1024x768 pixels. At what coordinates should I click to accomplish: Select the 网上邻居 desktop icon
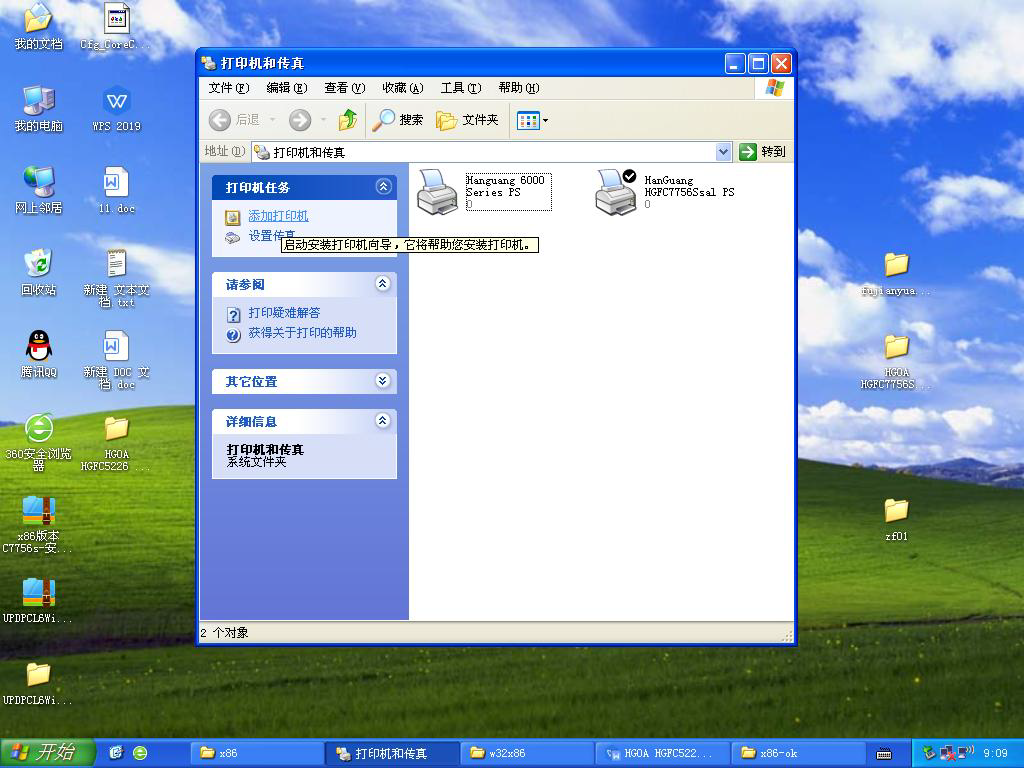pos(38,191)
